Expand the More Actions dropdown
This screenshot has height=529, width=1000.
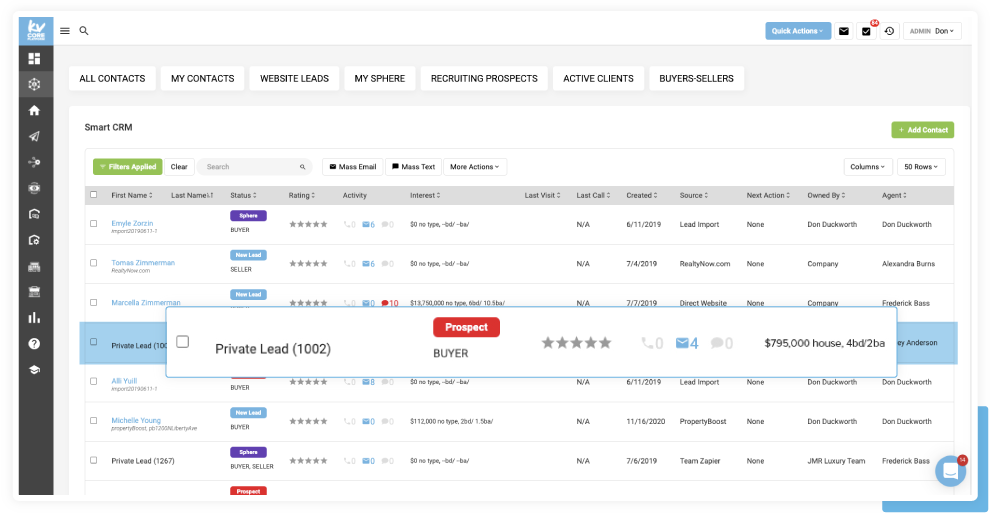click(x=475, y=167)
